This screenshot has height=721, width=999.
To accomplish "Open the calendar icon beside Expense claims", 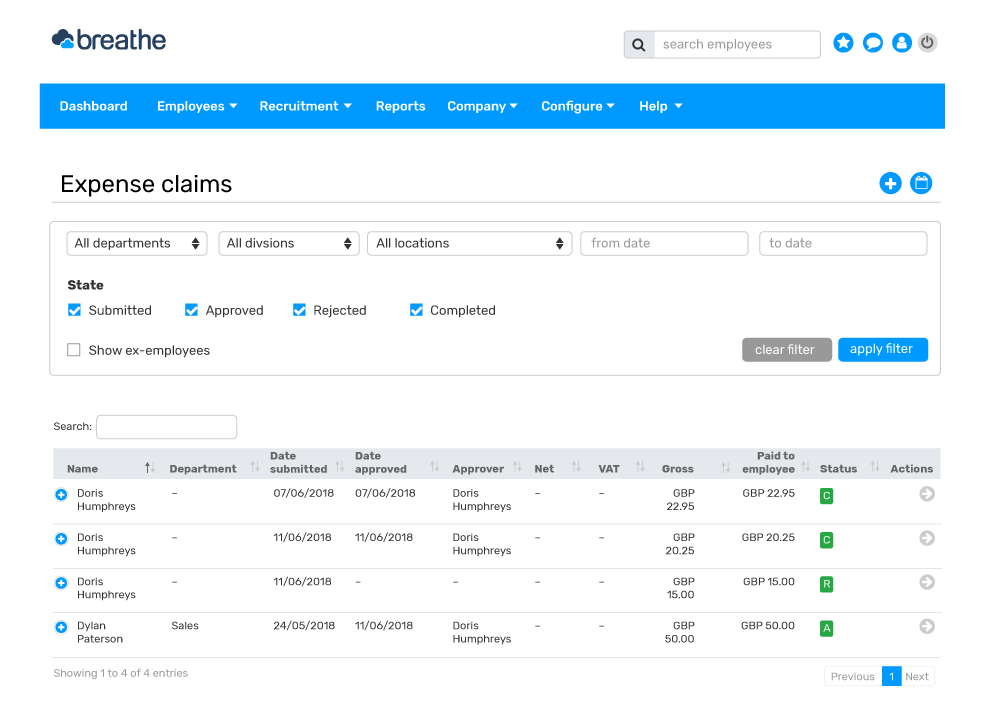I will pyautogui.click(x=920, y=183).
